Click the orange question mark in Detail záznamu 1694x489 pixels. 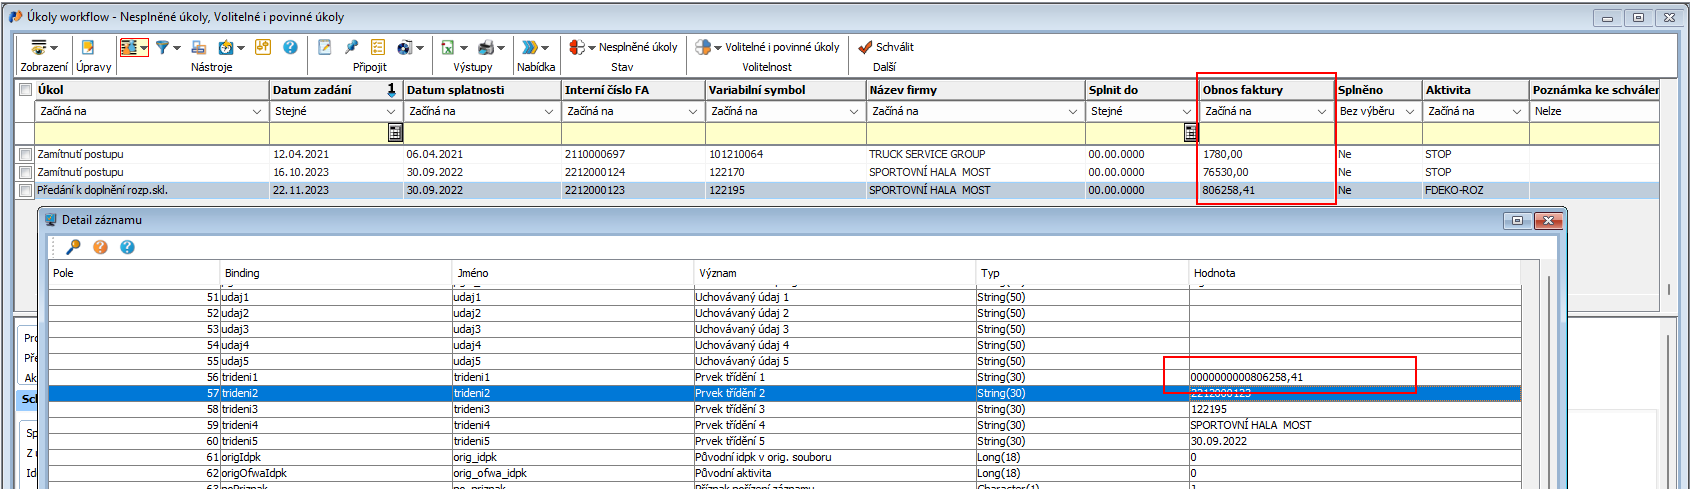click(100, 247)
